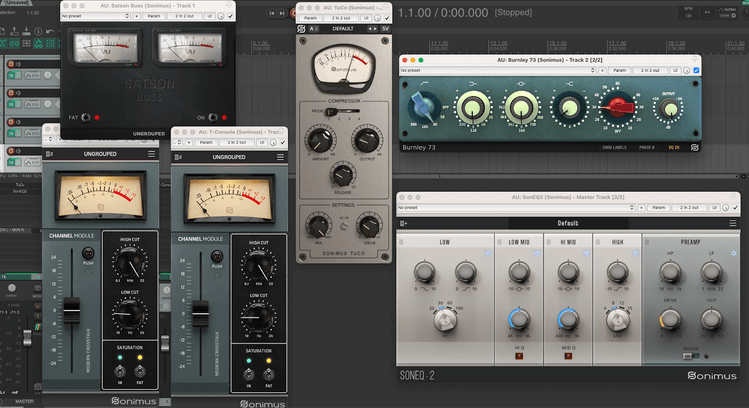Click the High Cut knob on right T-Console

[x=257, y=266]
